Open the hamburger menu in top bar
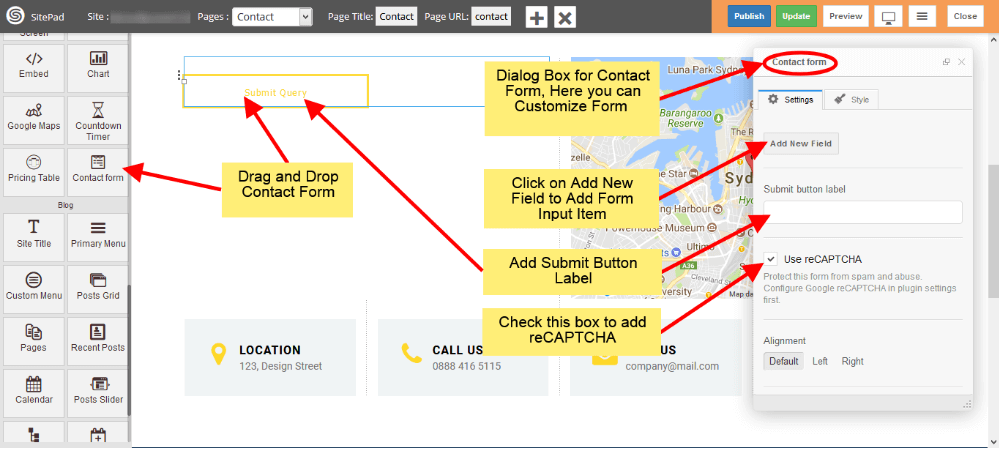The width and height of the screenshot is (999, 449). point(922,17)
